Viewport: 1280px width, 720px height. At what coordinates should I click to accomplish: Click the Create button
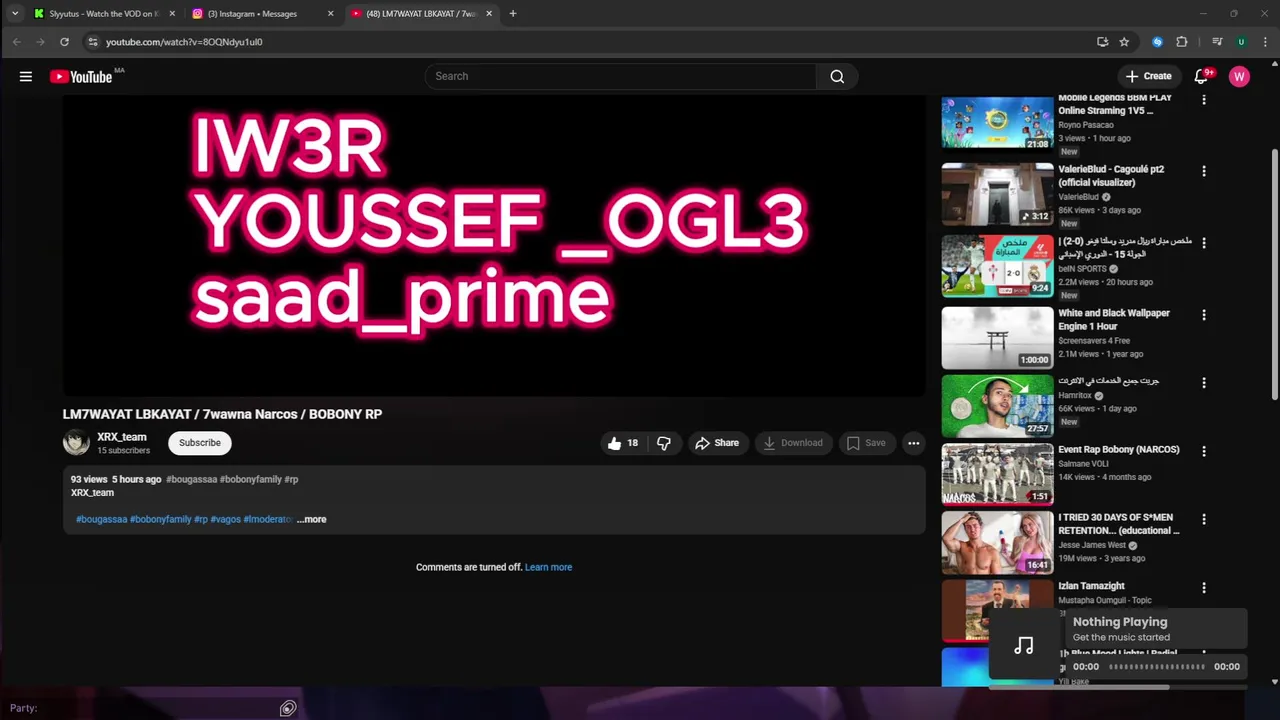(1148, 76)
